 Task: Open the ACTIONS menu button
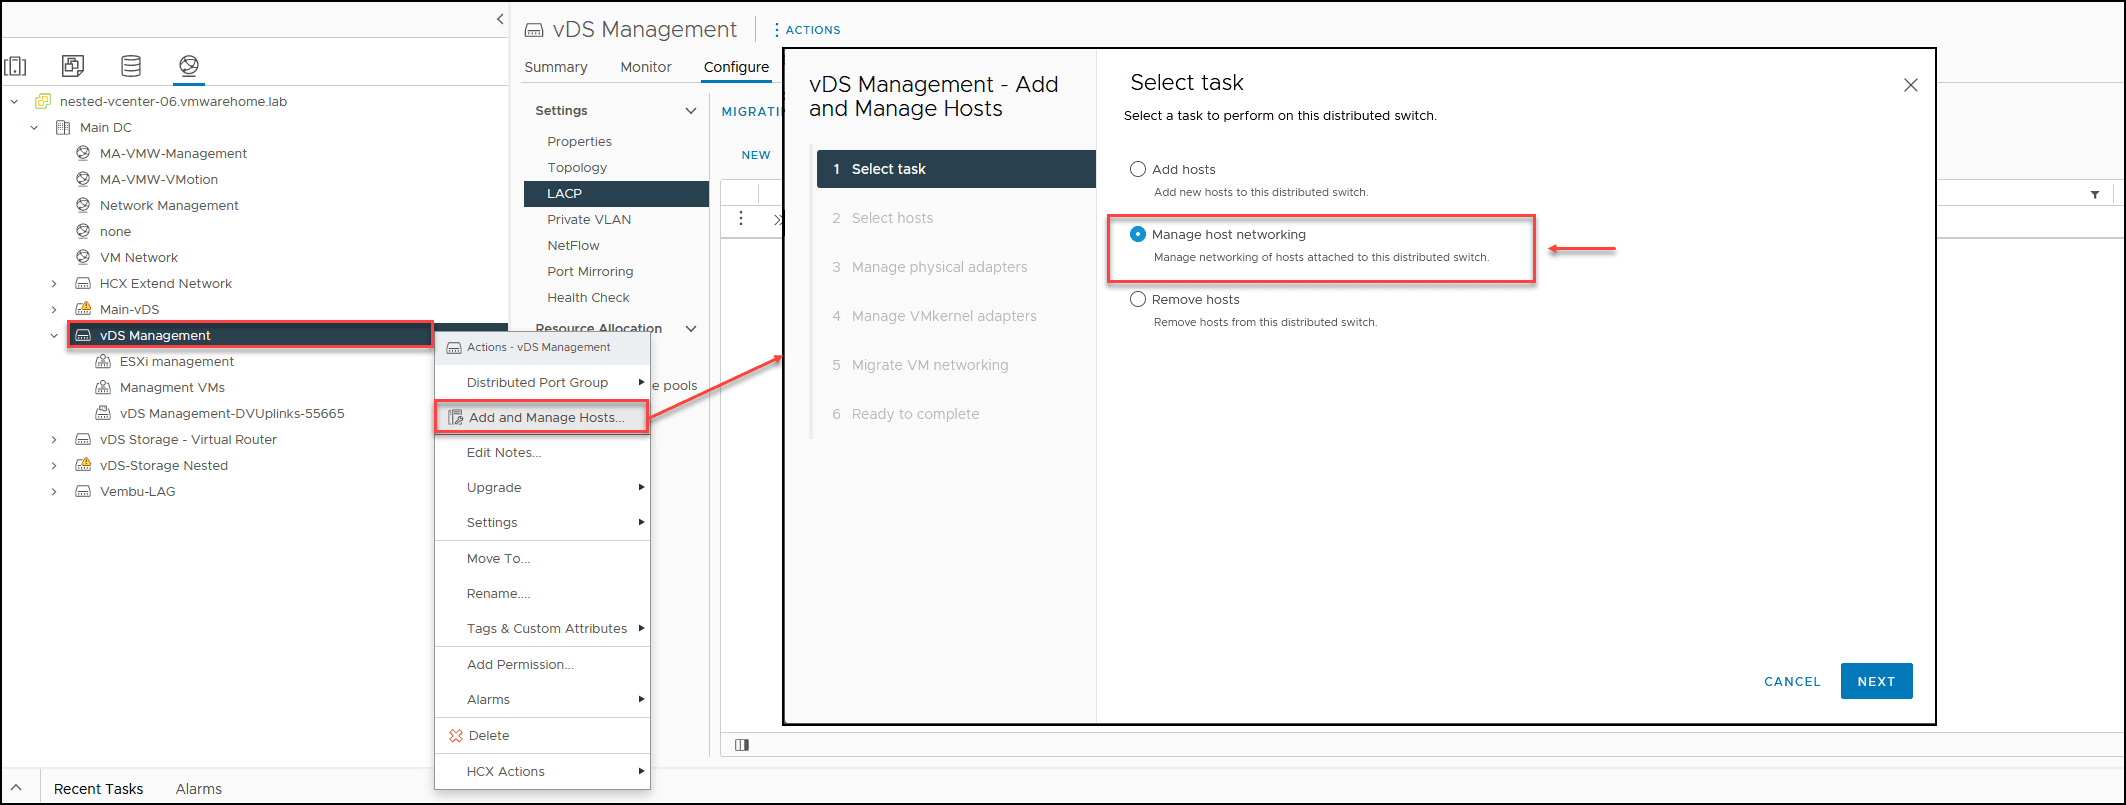click(x=808, y=30)
